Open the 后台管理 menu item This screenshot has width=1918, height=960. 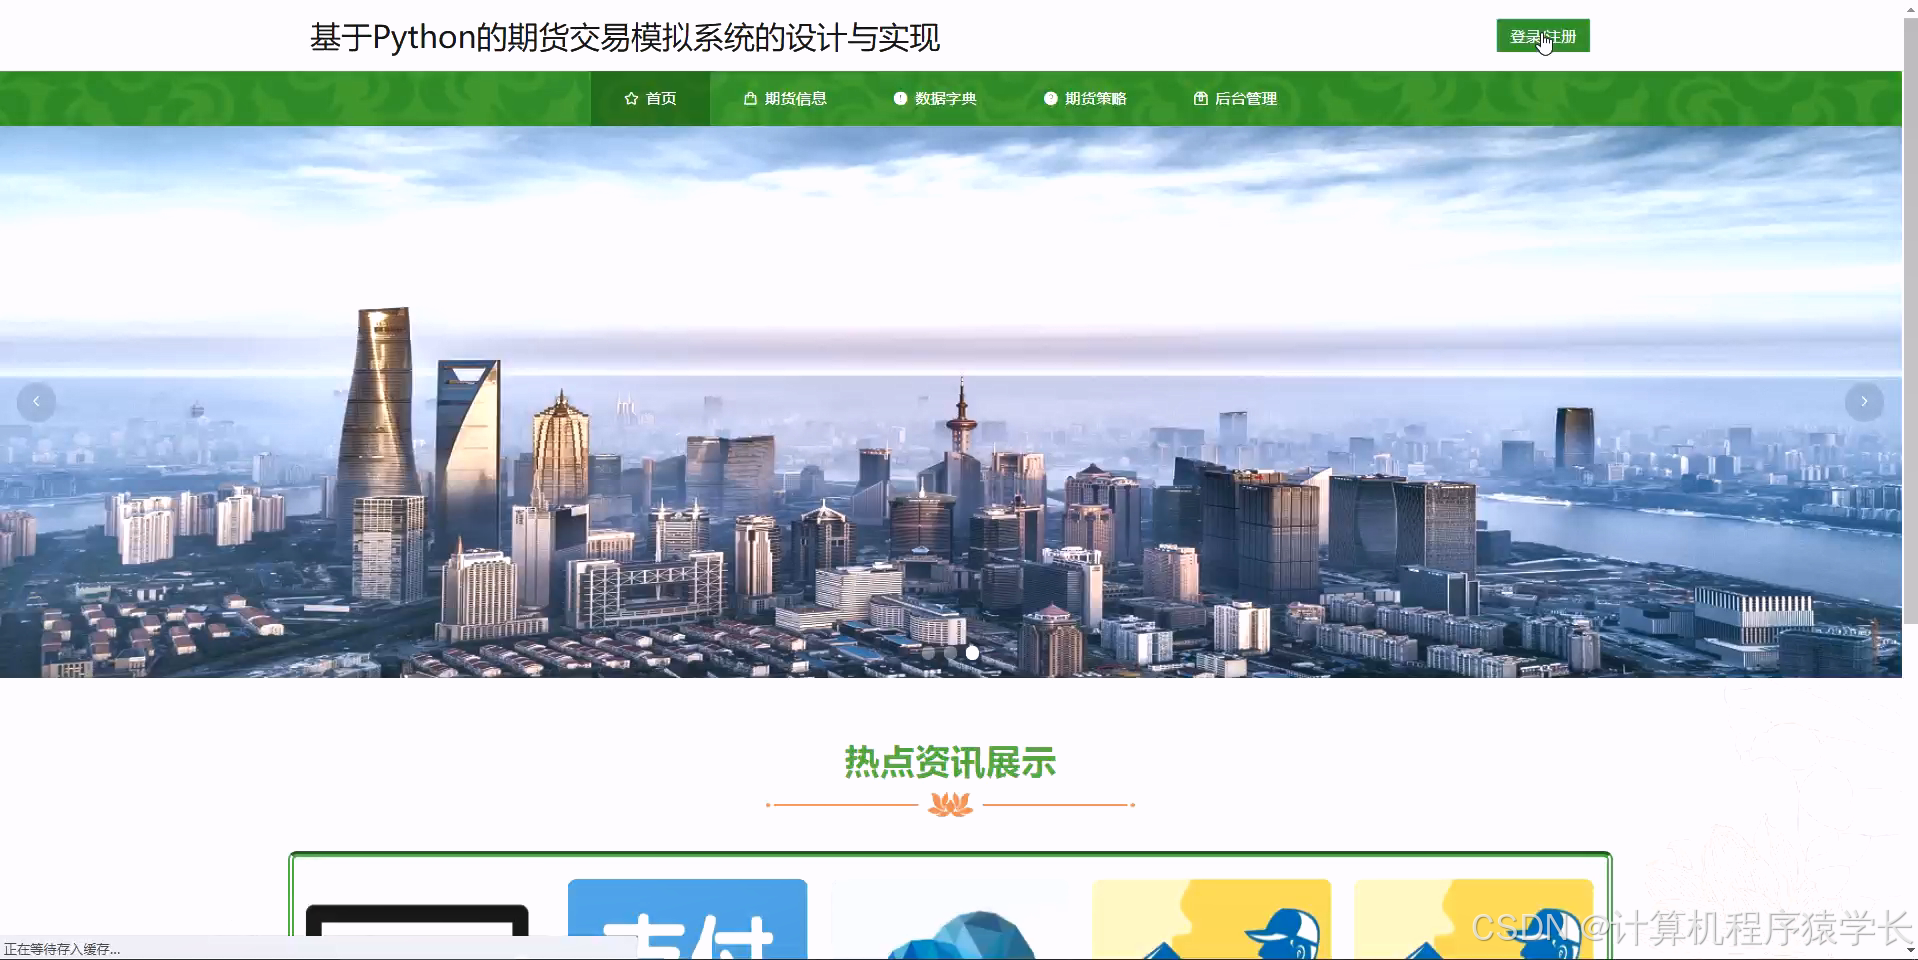pos(1235,98)
